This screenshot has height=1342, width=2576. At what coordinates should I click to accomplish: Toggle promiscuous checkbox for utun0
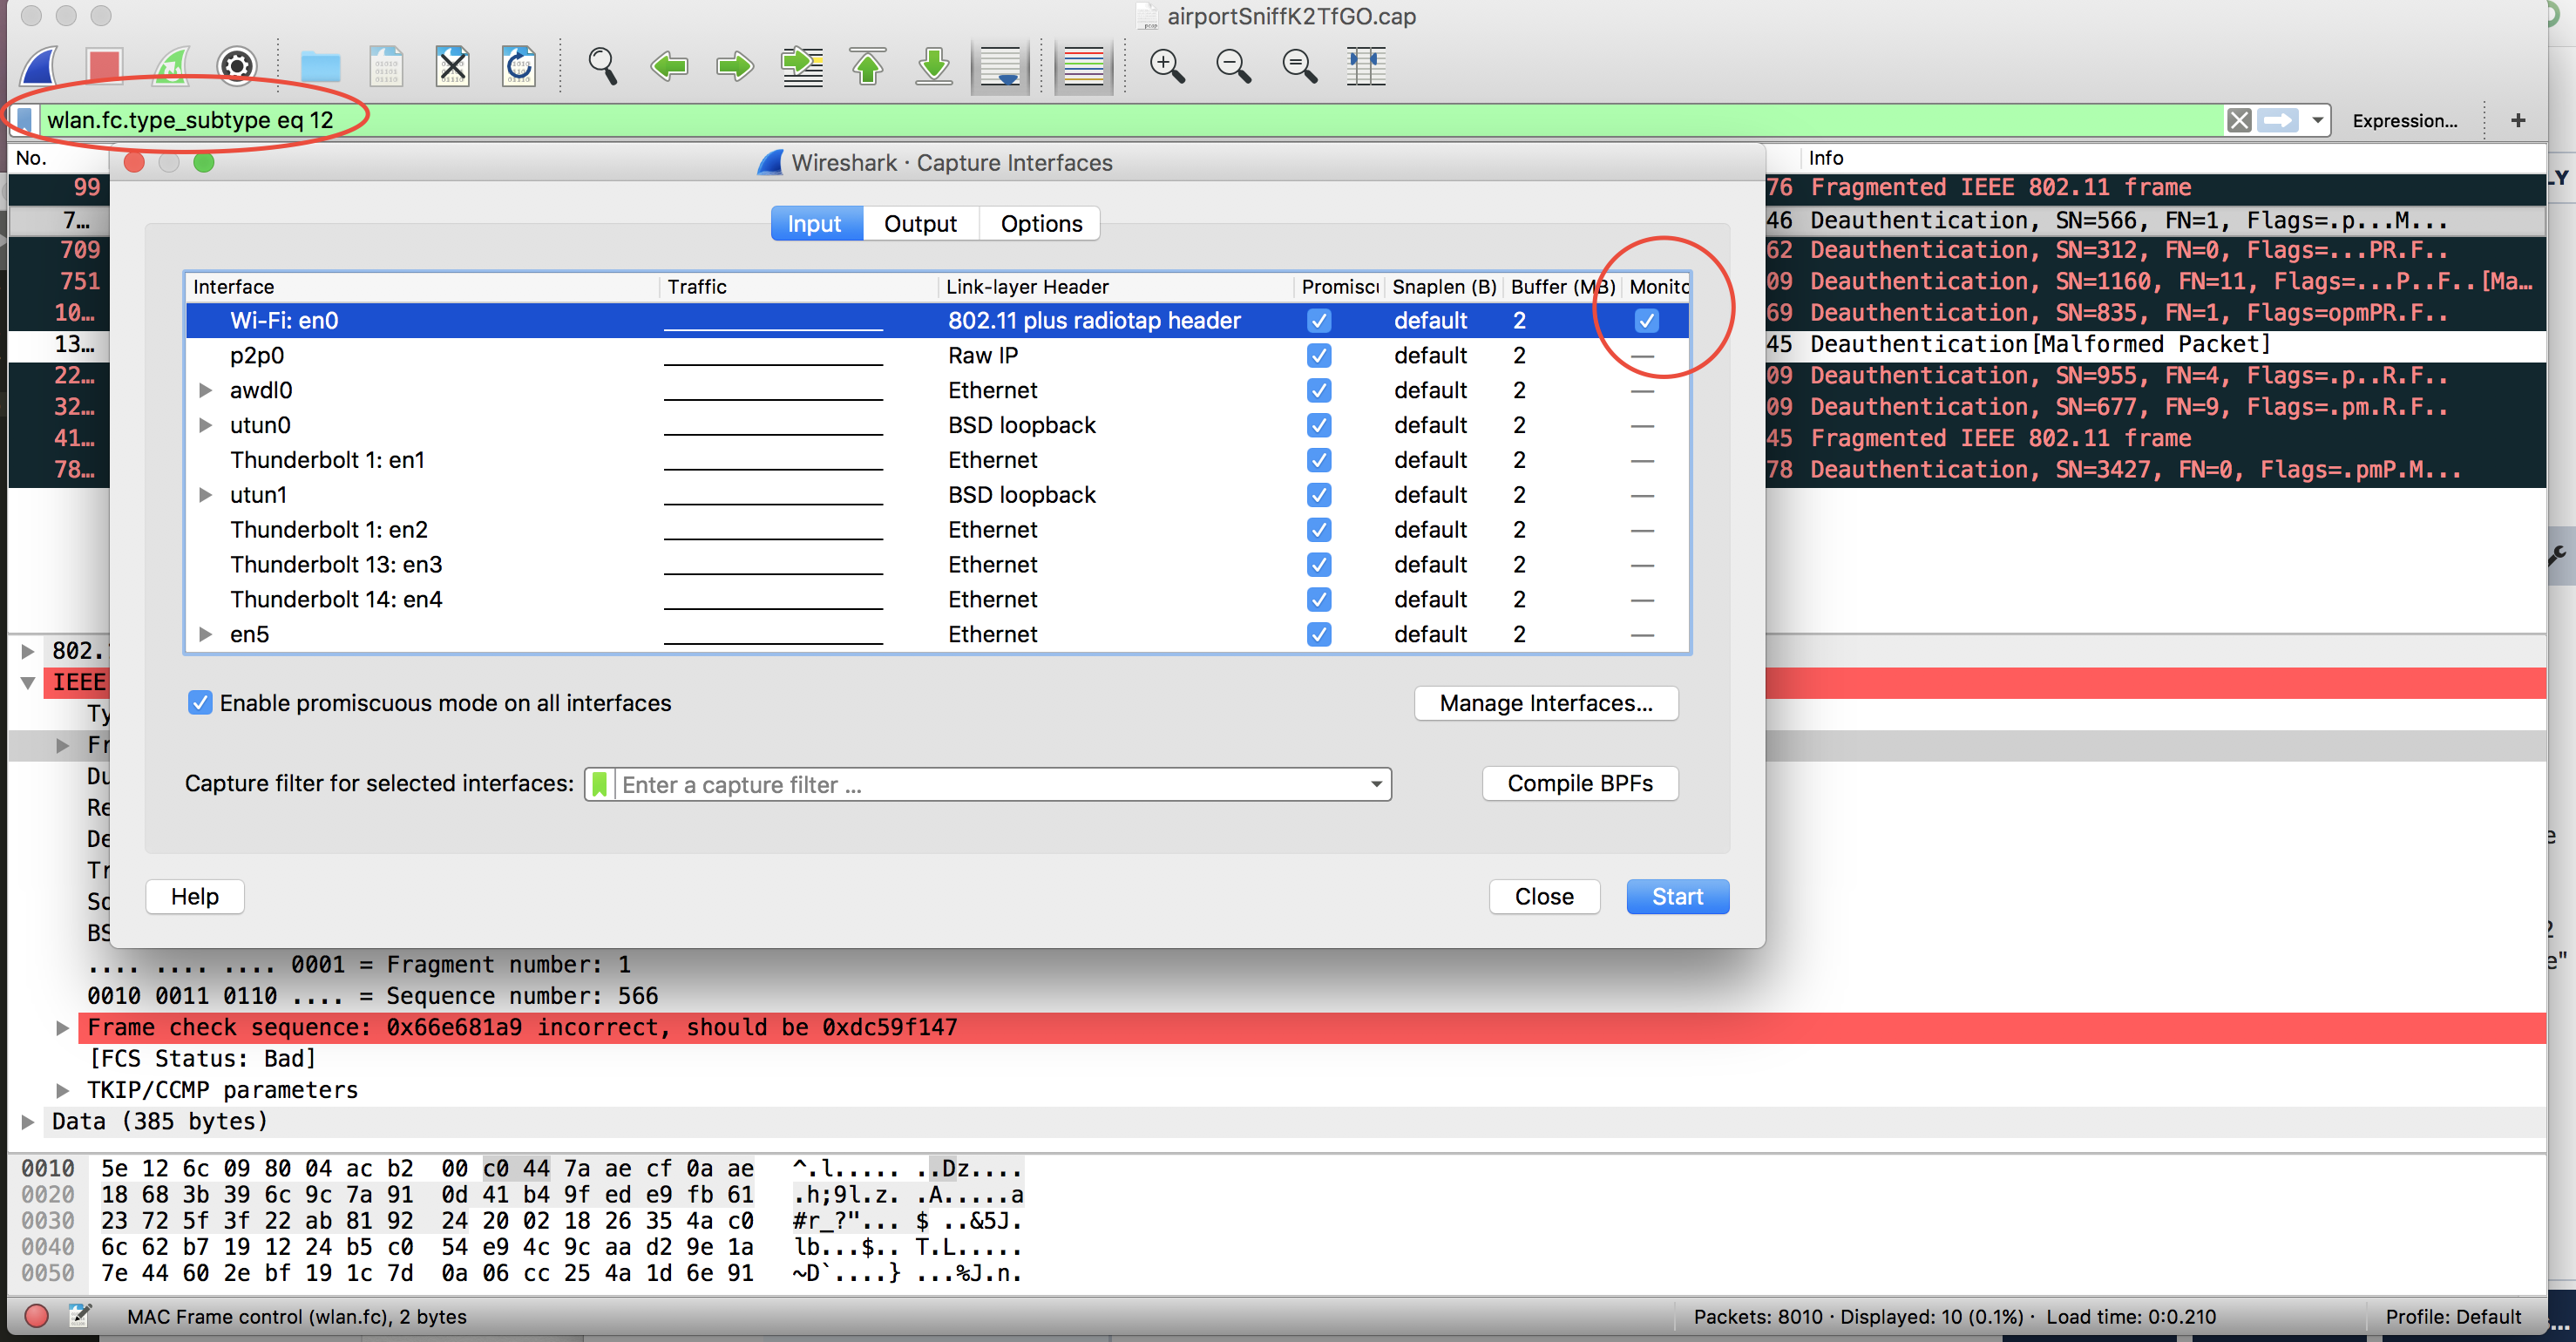tap(1319, 425)
